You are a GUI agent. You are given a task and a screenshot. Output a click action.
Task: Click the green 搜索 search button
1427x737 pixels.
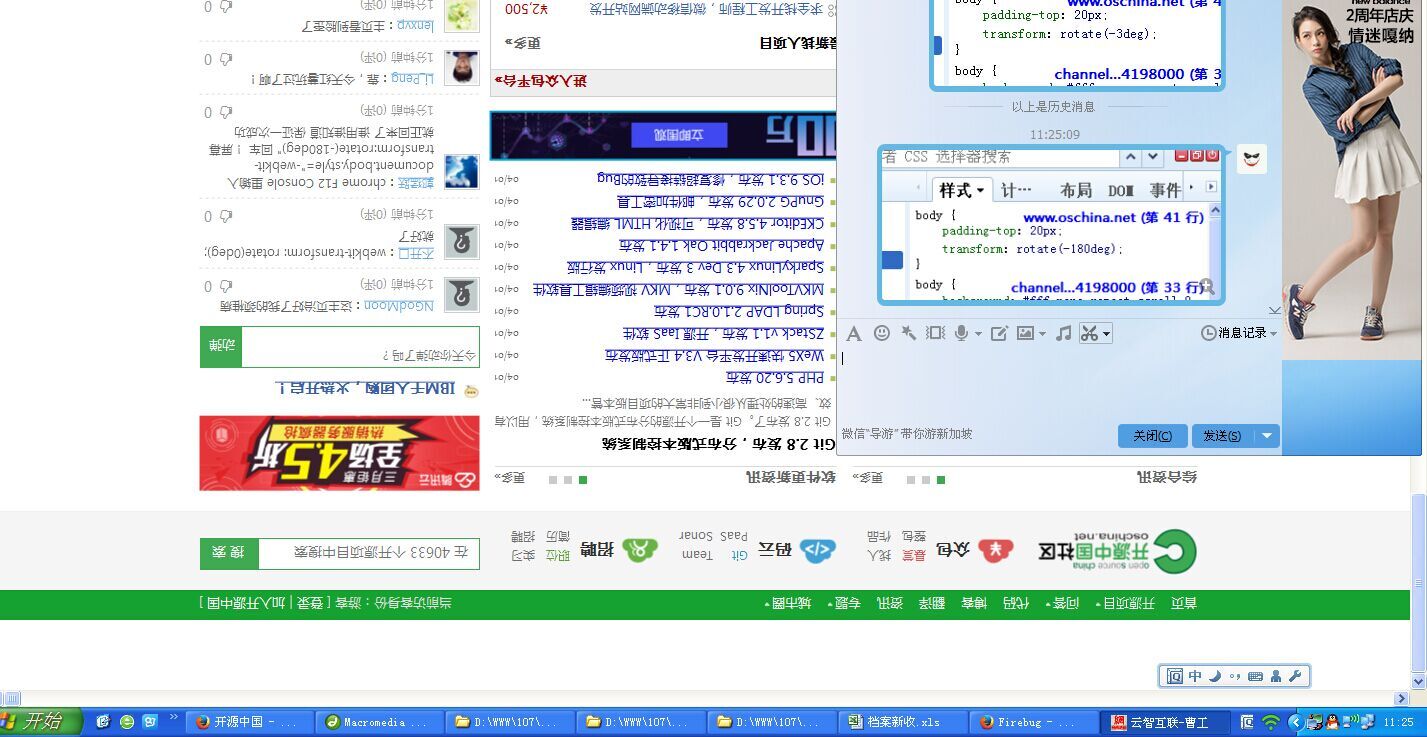229,553
